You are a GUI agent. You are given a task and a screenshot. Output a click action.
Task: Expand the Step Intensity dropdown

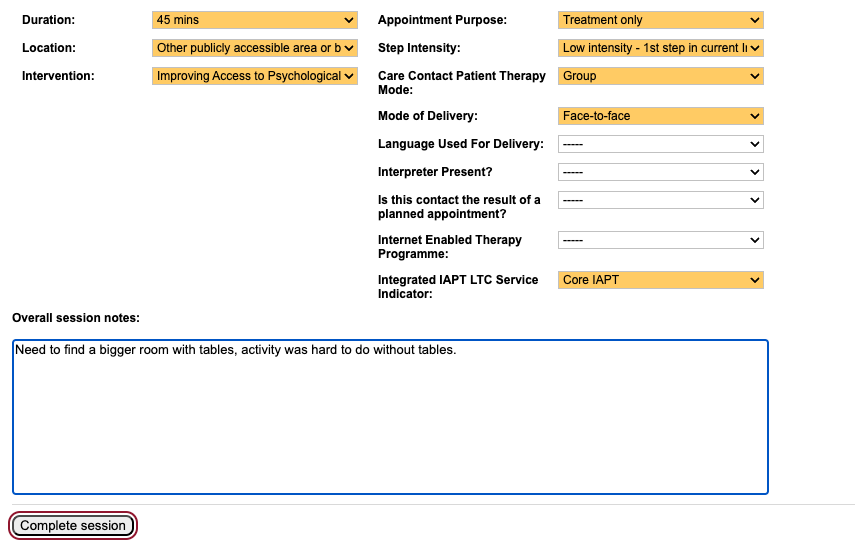point(660,48)
